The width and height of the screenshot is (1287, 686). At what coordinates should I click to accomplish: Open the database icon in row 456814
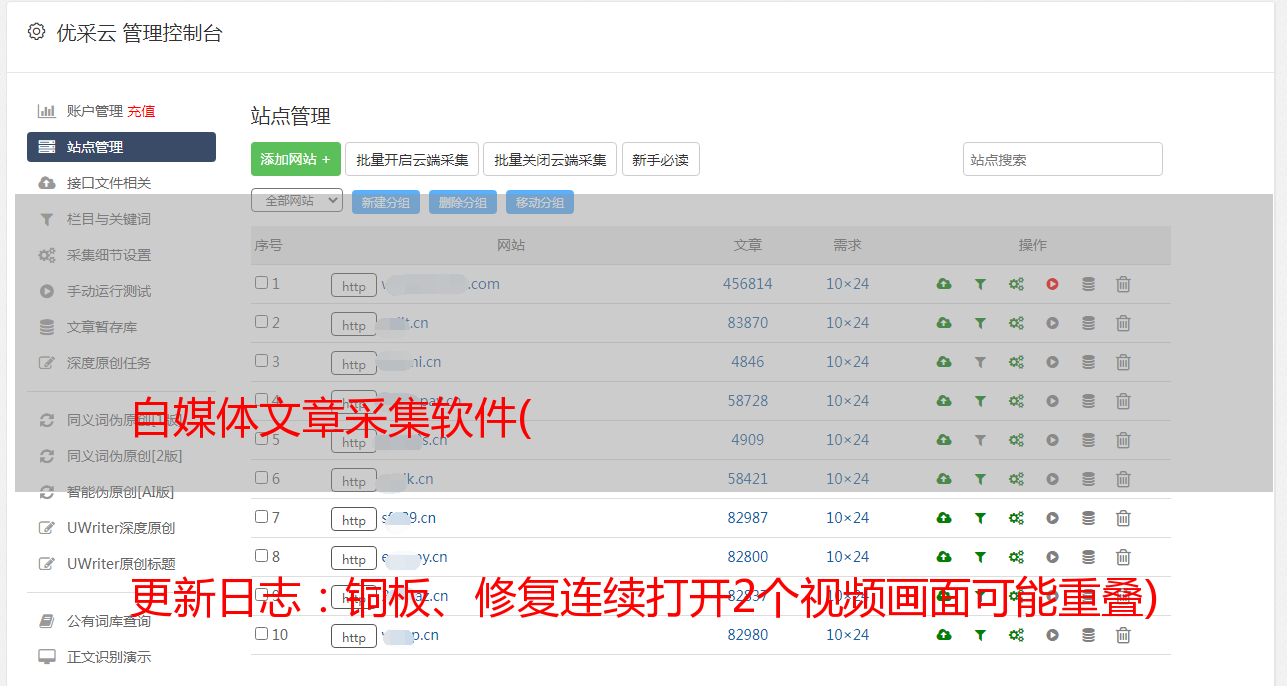click(1088, 284)
